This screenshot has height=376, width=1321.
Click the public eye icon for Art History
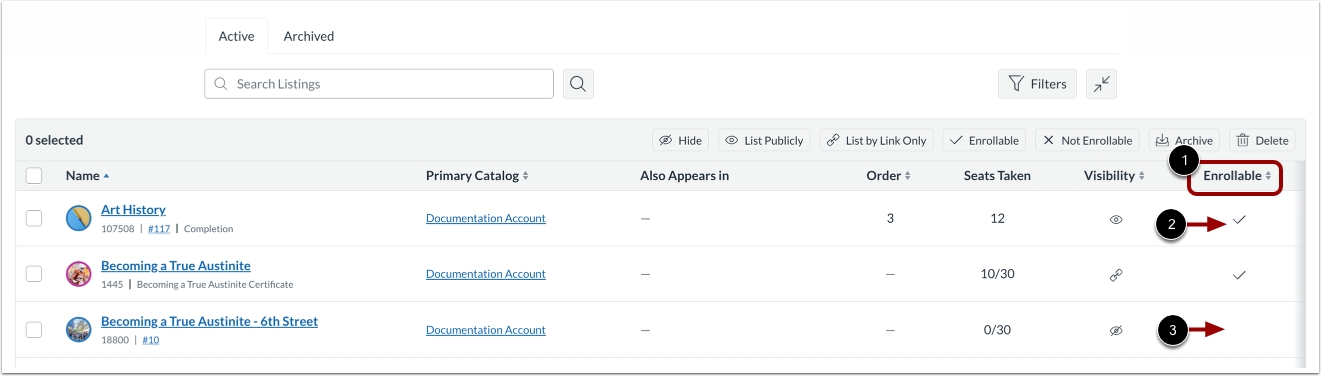click(x=1116, y=219)
